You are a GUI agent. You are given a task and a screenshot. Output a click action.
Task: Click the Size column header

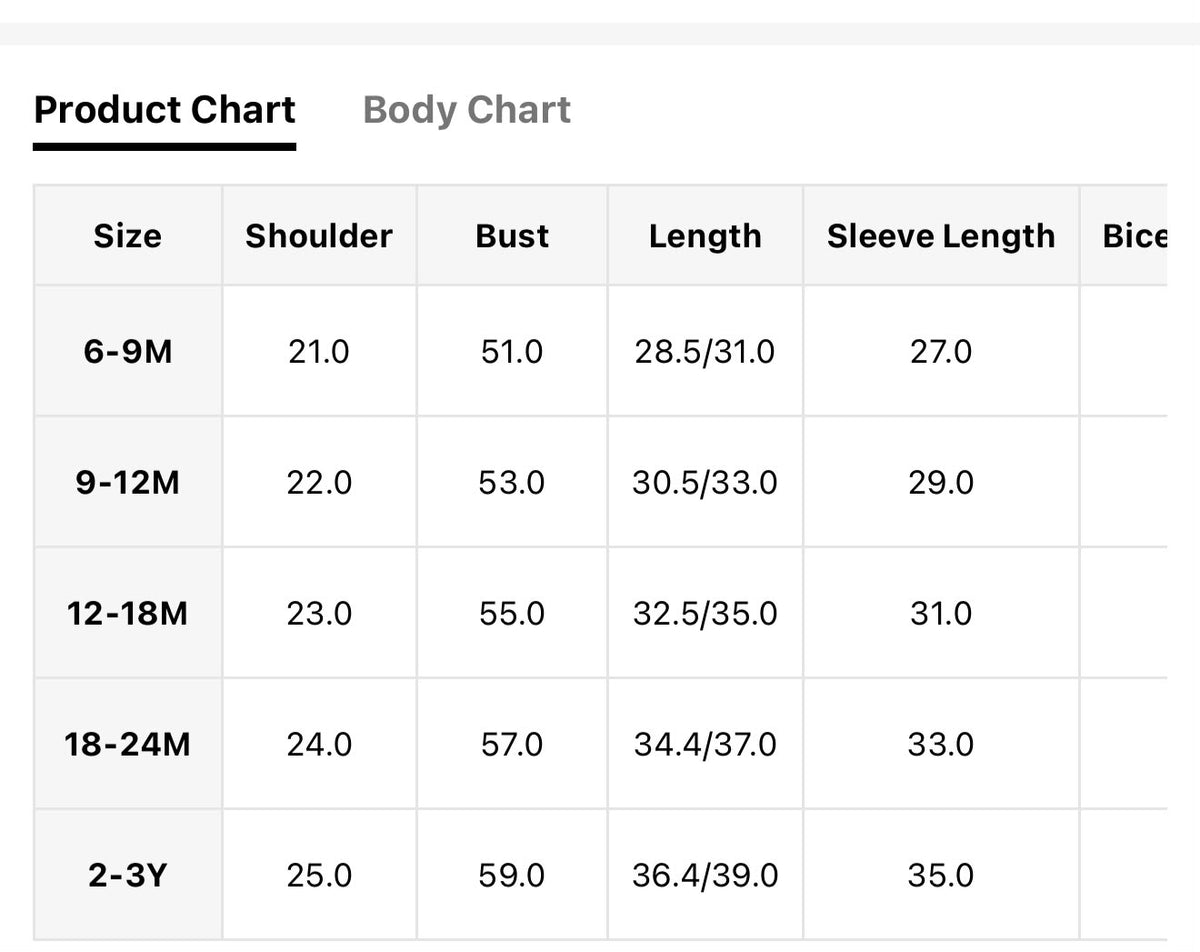click(x=128, y=236)
